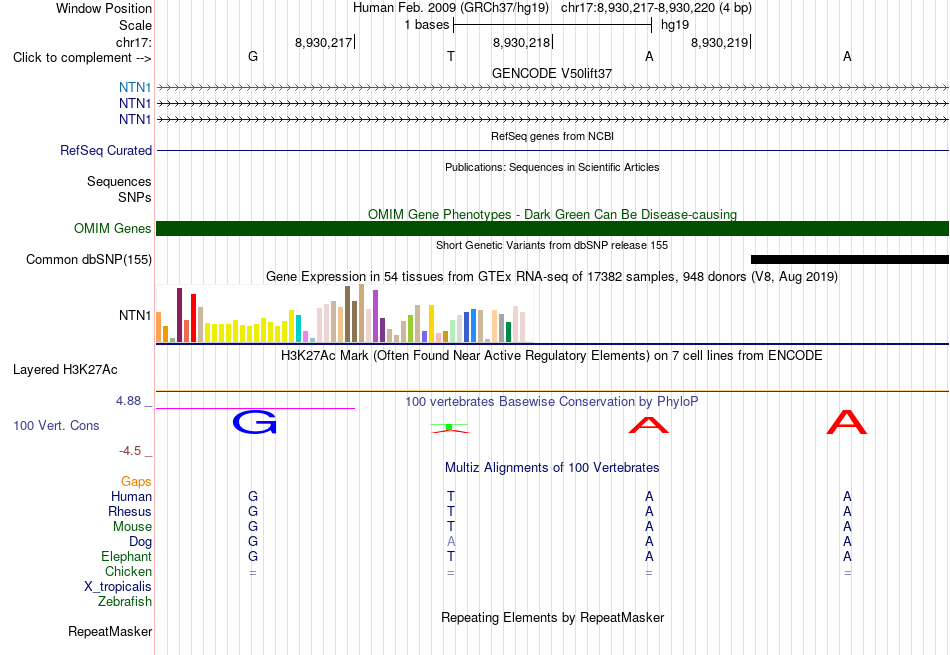Click the Sequences track label
950x655 pixels.
coord(119,181)
